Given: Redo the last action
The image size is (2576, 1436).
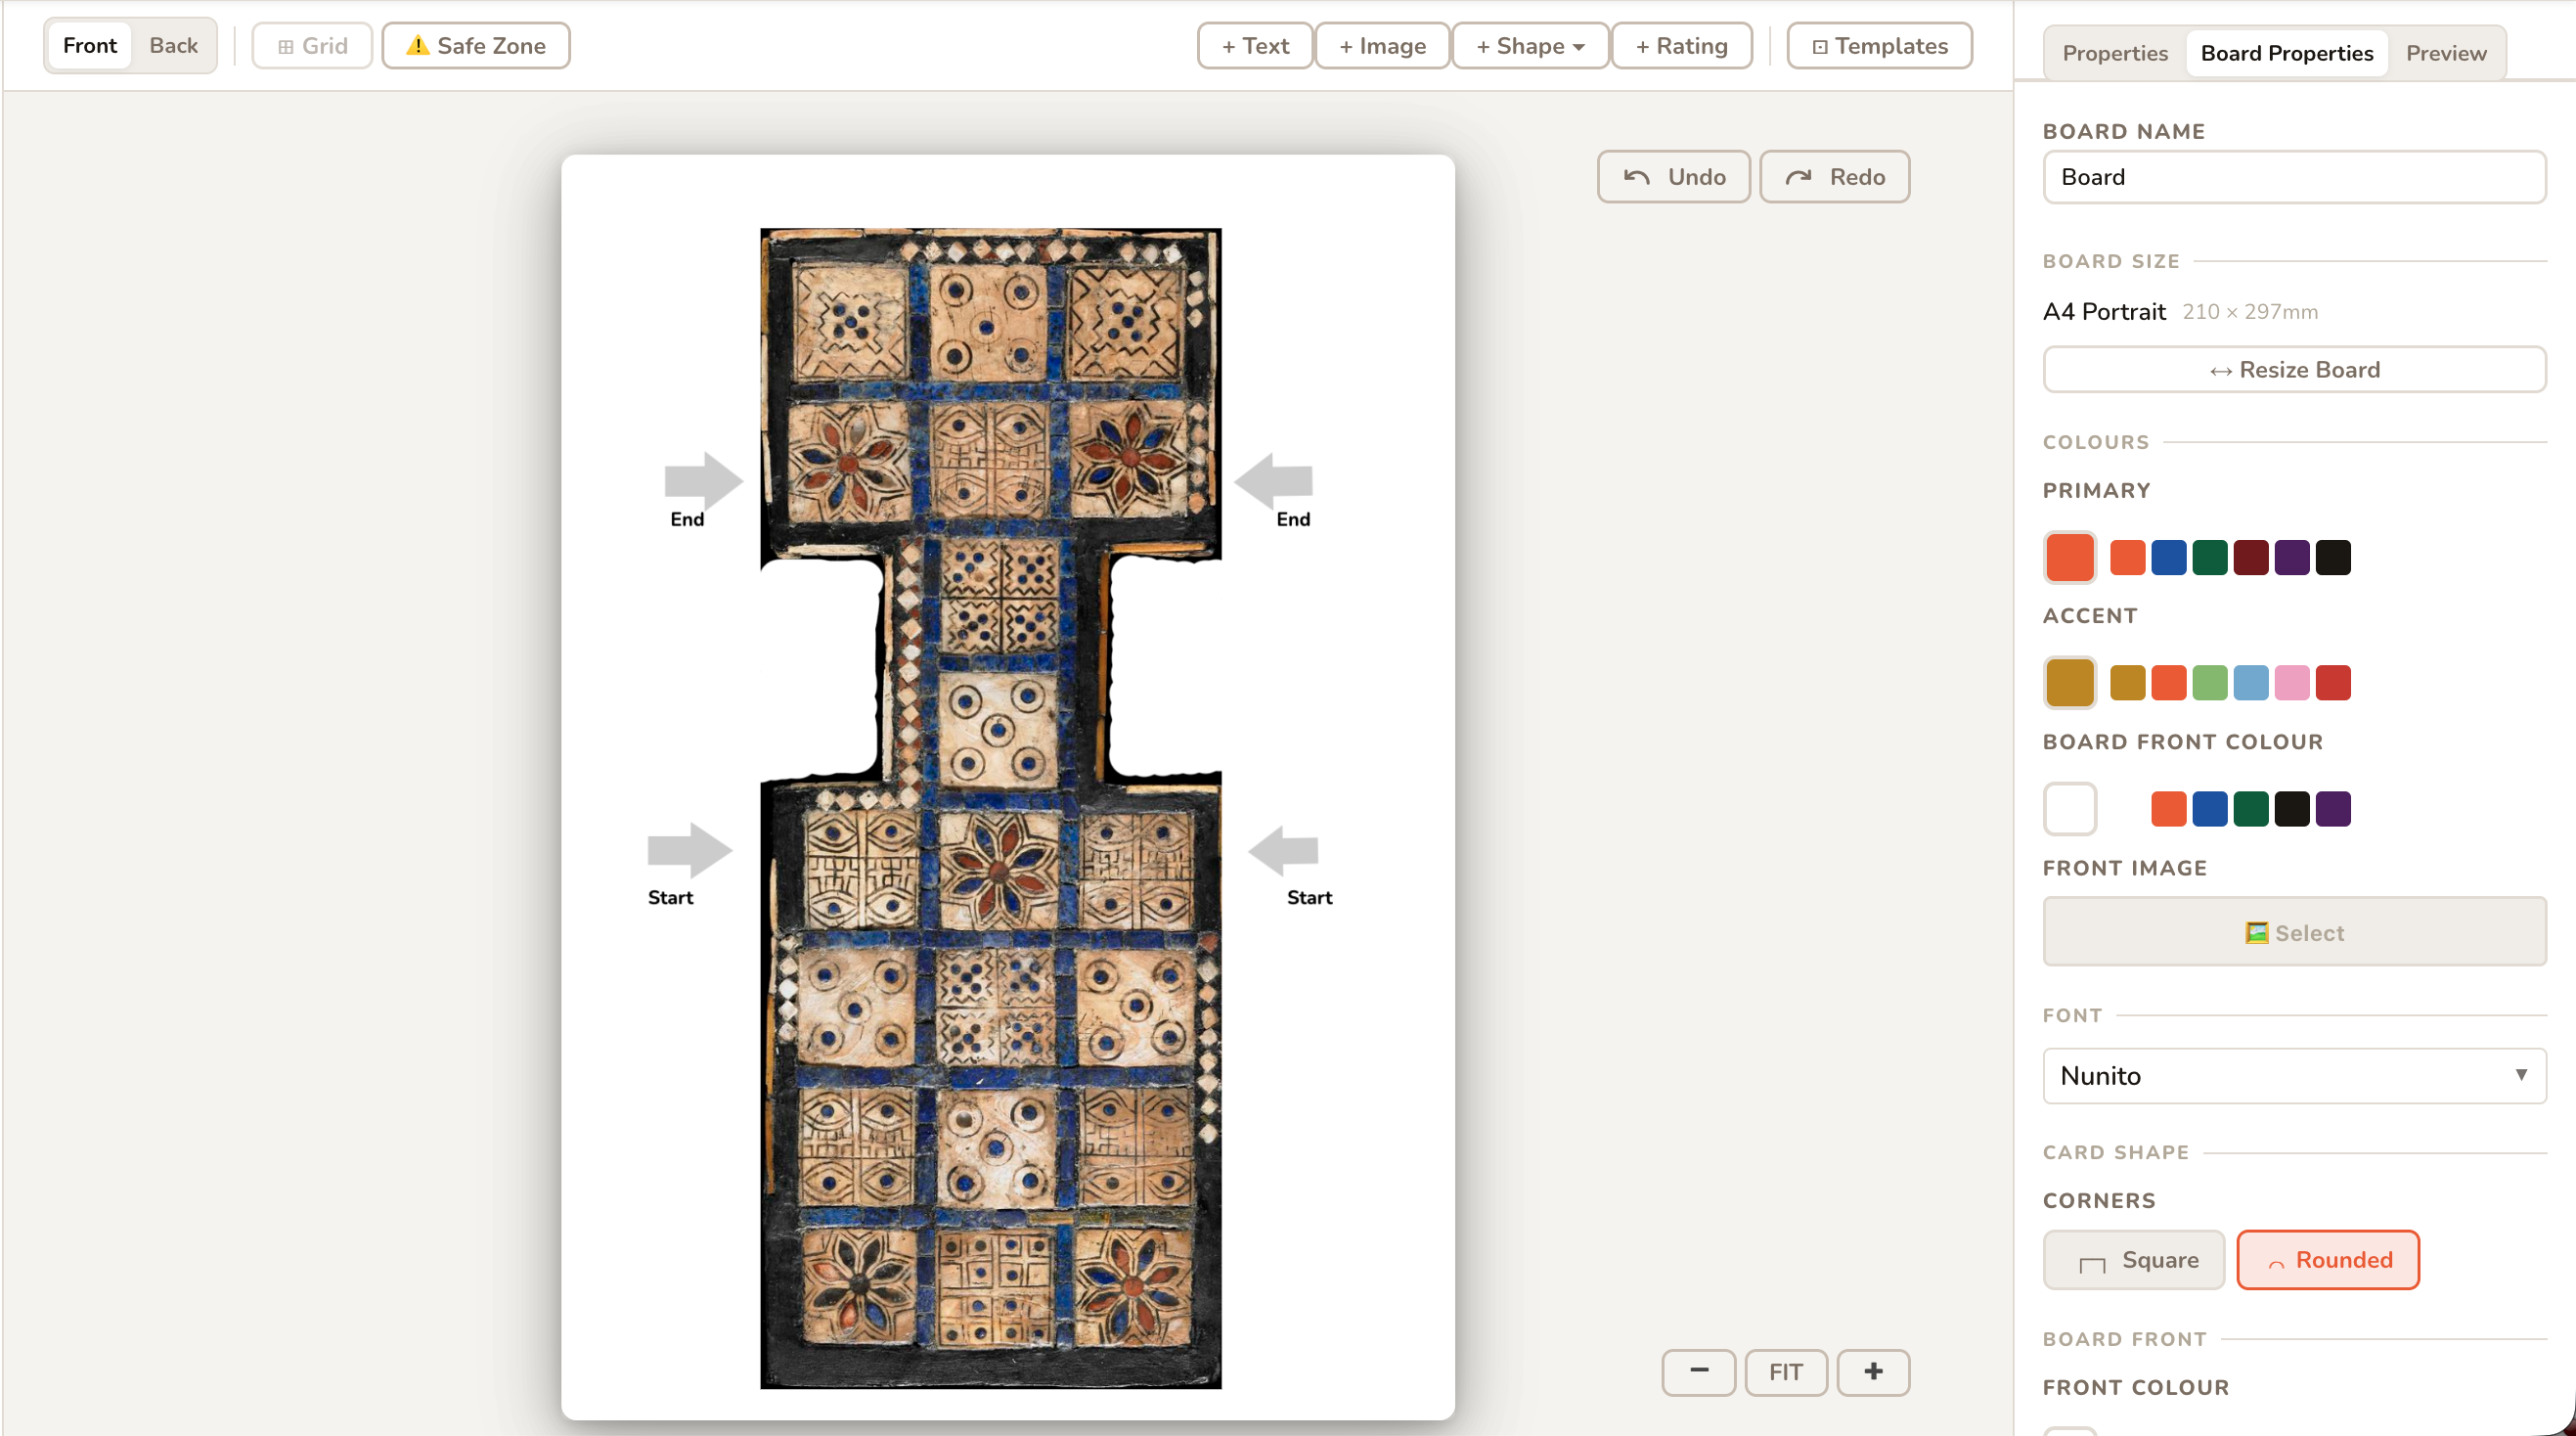Looking at the screenshot, I should (x=1835, y=177).
